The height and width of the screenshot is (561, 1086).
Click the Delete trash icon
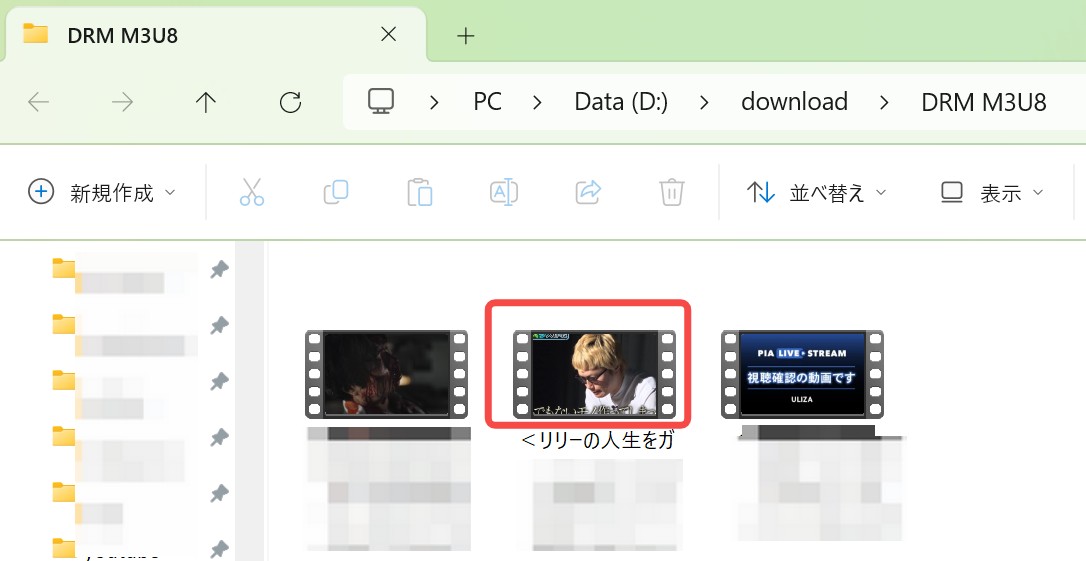(x=672, y=192)
